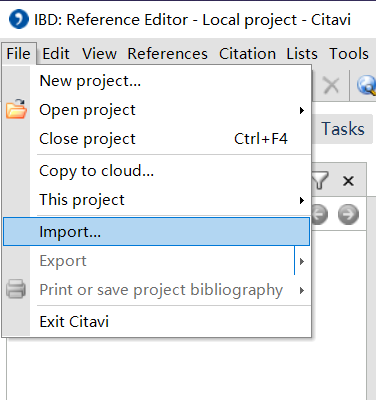Click the gray back arrow button
Viewport: 376px width, 400px height.
click(x=319, y=214)
